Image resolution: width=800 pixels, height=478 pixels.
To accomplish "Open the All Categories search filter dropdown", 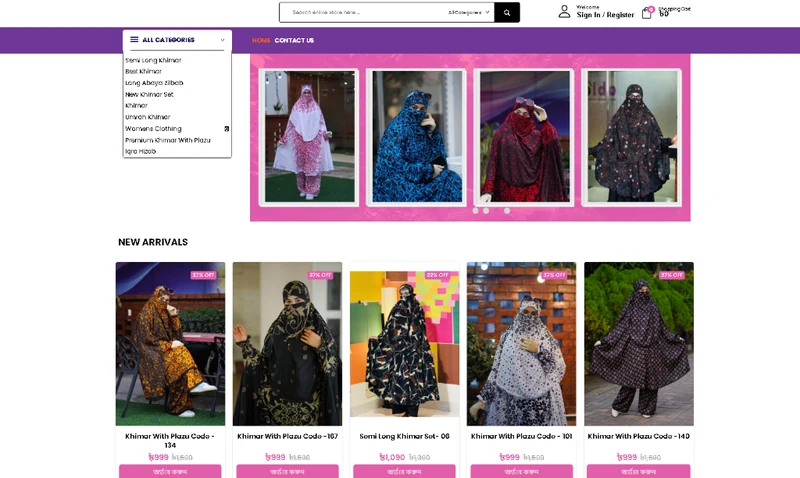I will pos(468,12).
